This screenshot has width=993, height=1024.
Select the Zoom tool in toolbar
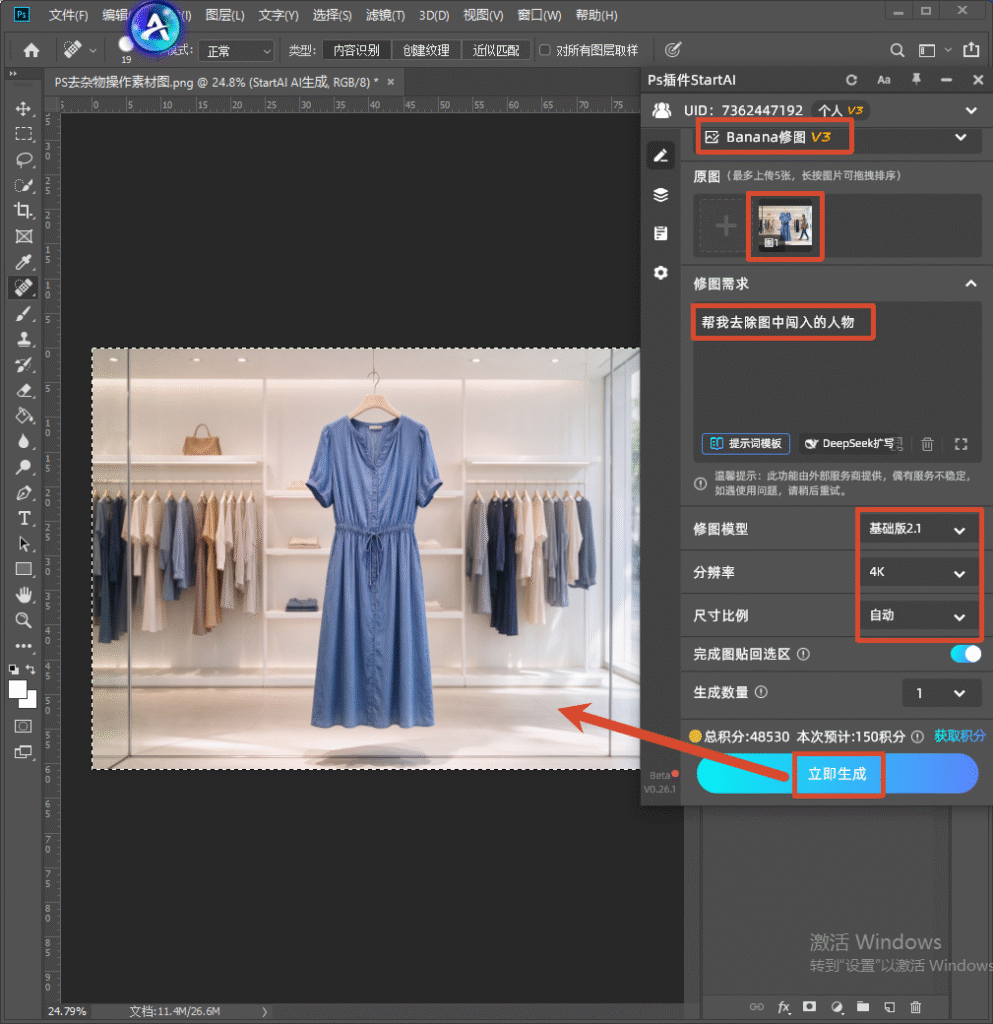pos(24,620)
